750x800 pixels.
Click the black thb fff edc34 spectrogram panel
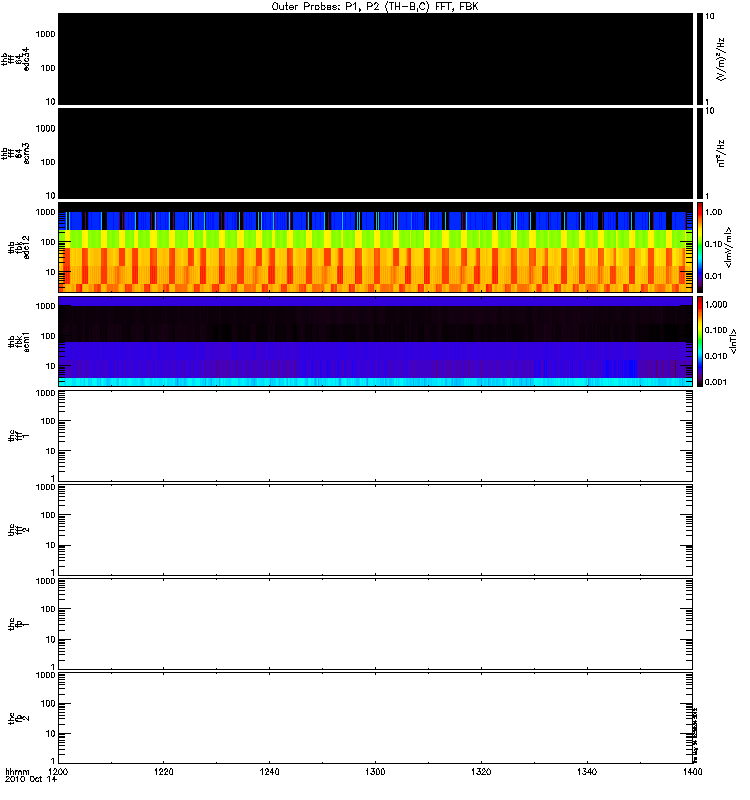(375, 59)
